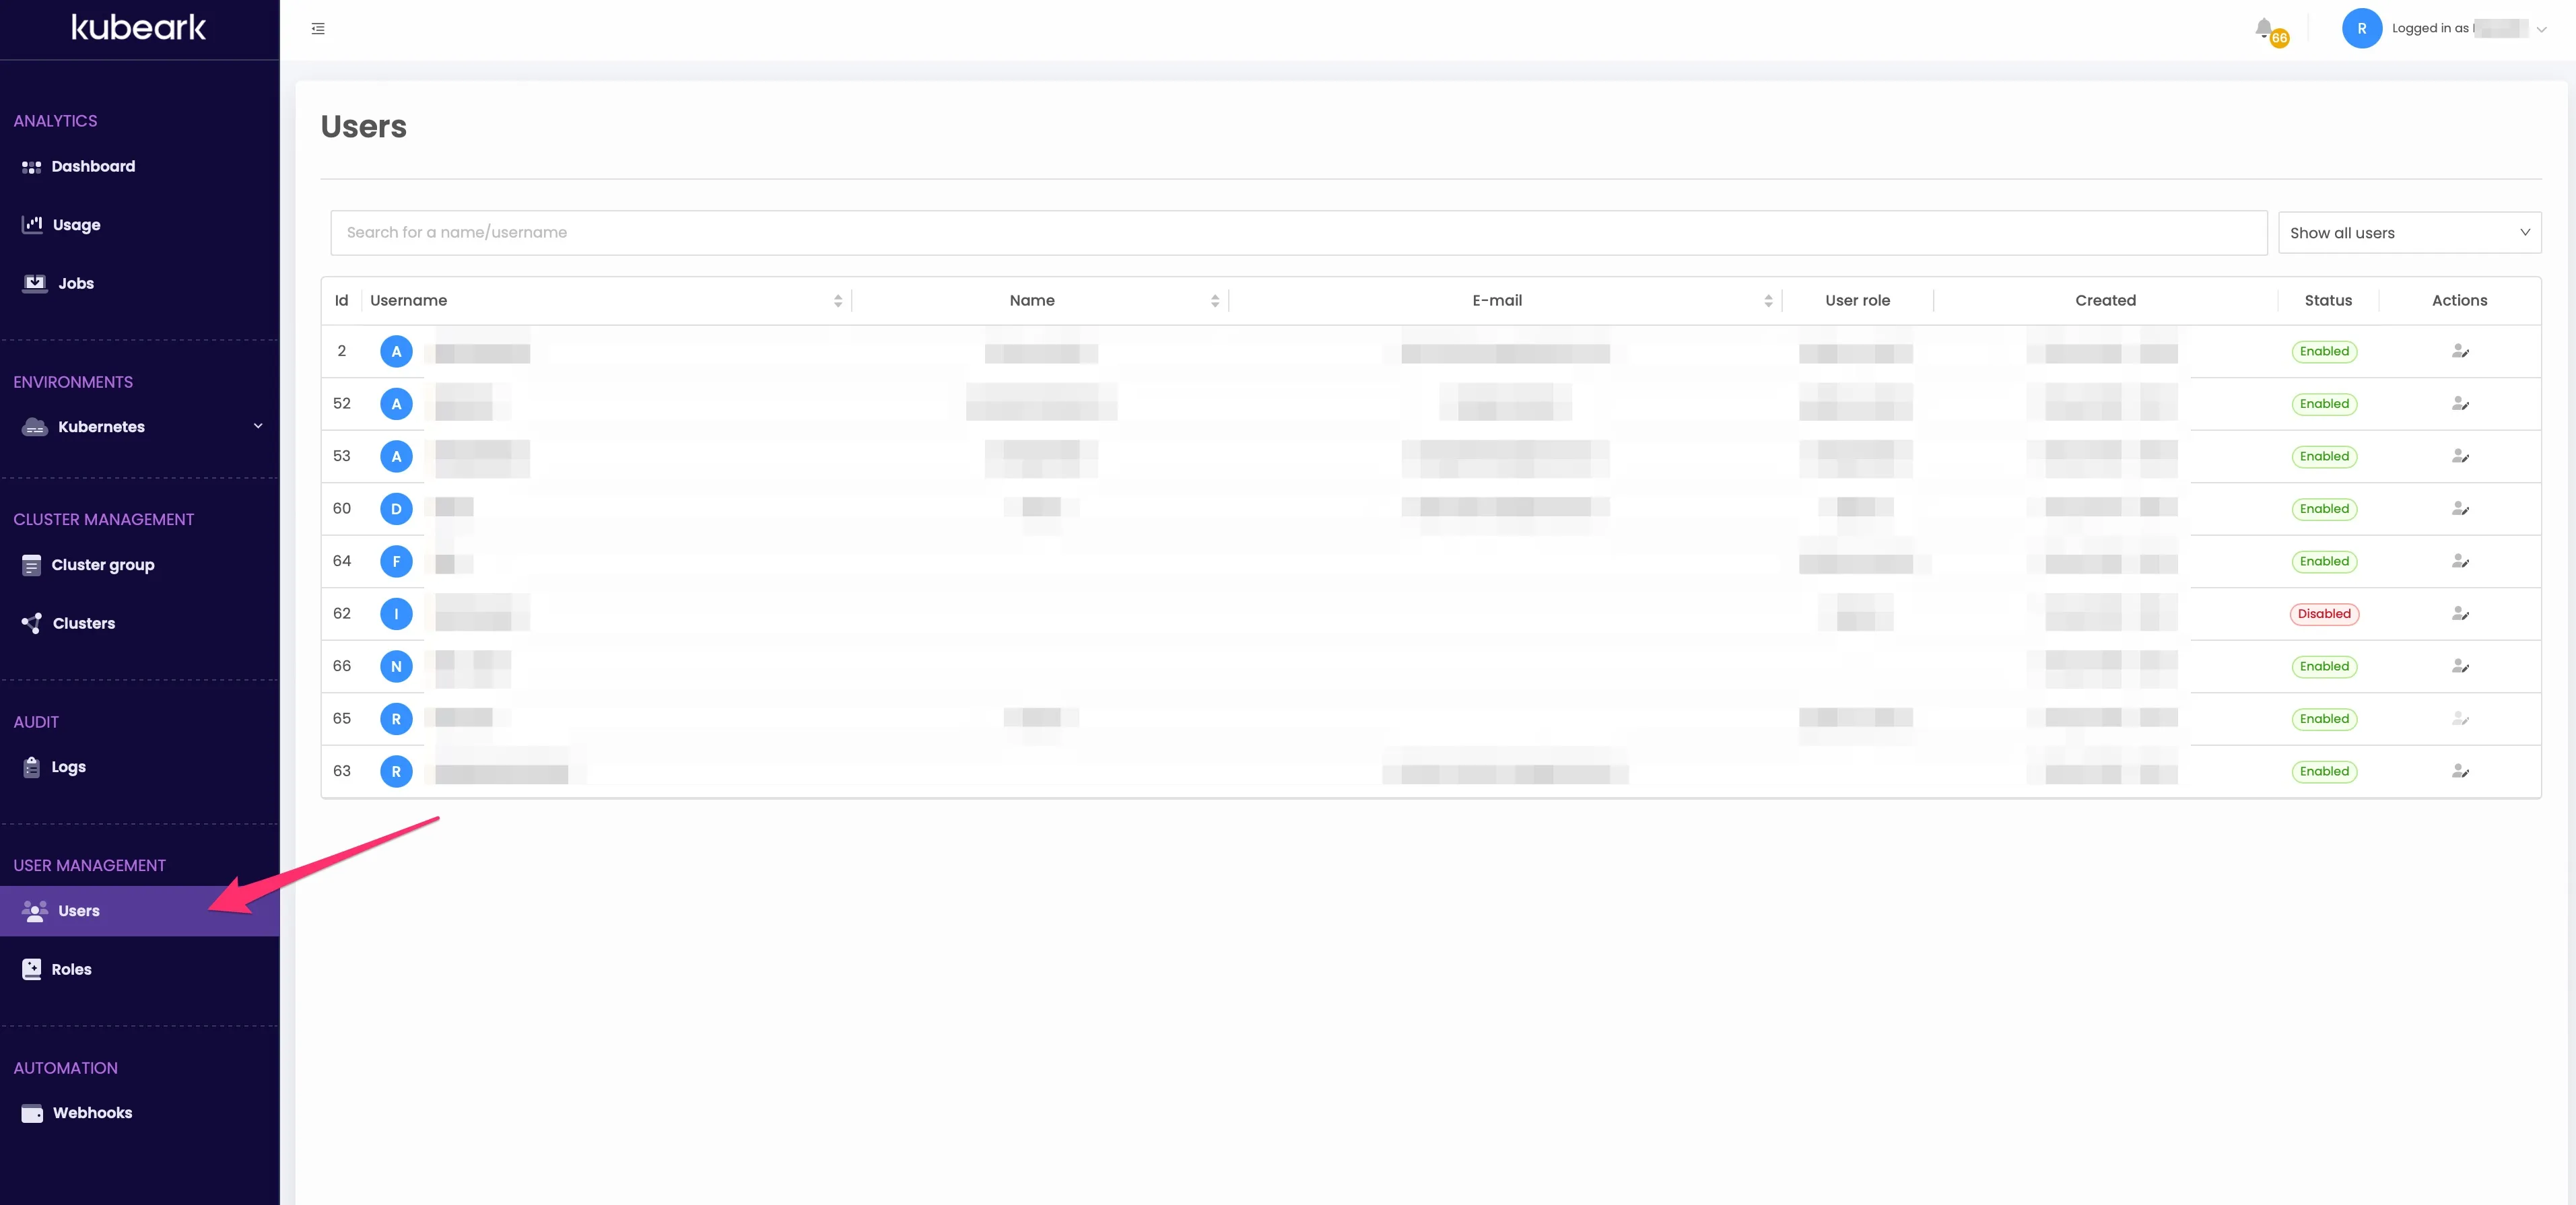
Task: Expand the logged-in user dropdown chevron
Action: 2541,29
